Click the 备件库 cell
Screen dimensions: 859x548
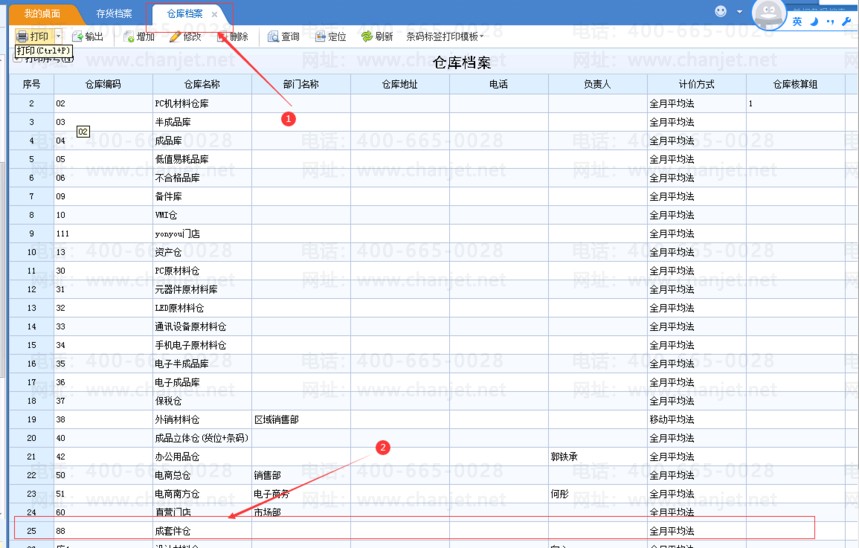(x=202, y=197)
